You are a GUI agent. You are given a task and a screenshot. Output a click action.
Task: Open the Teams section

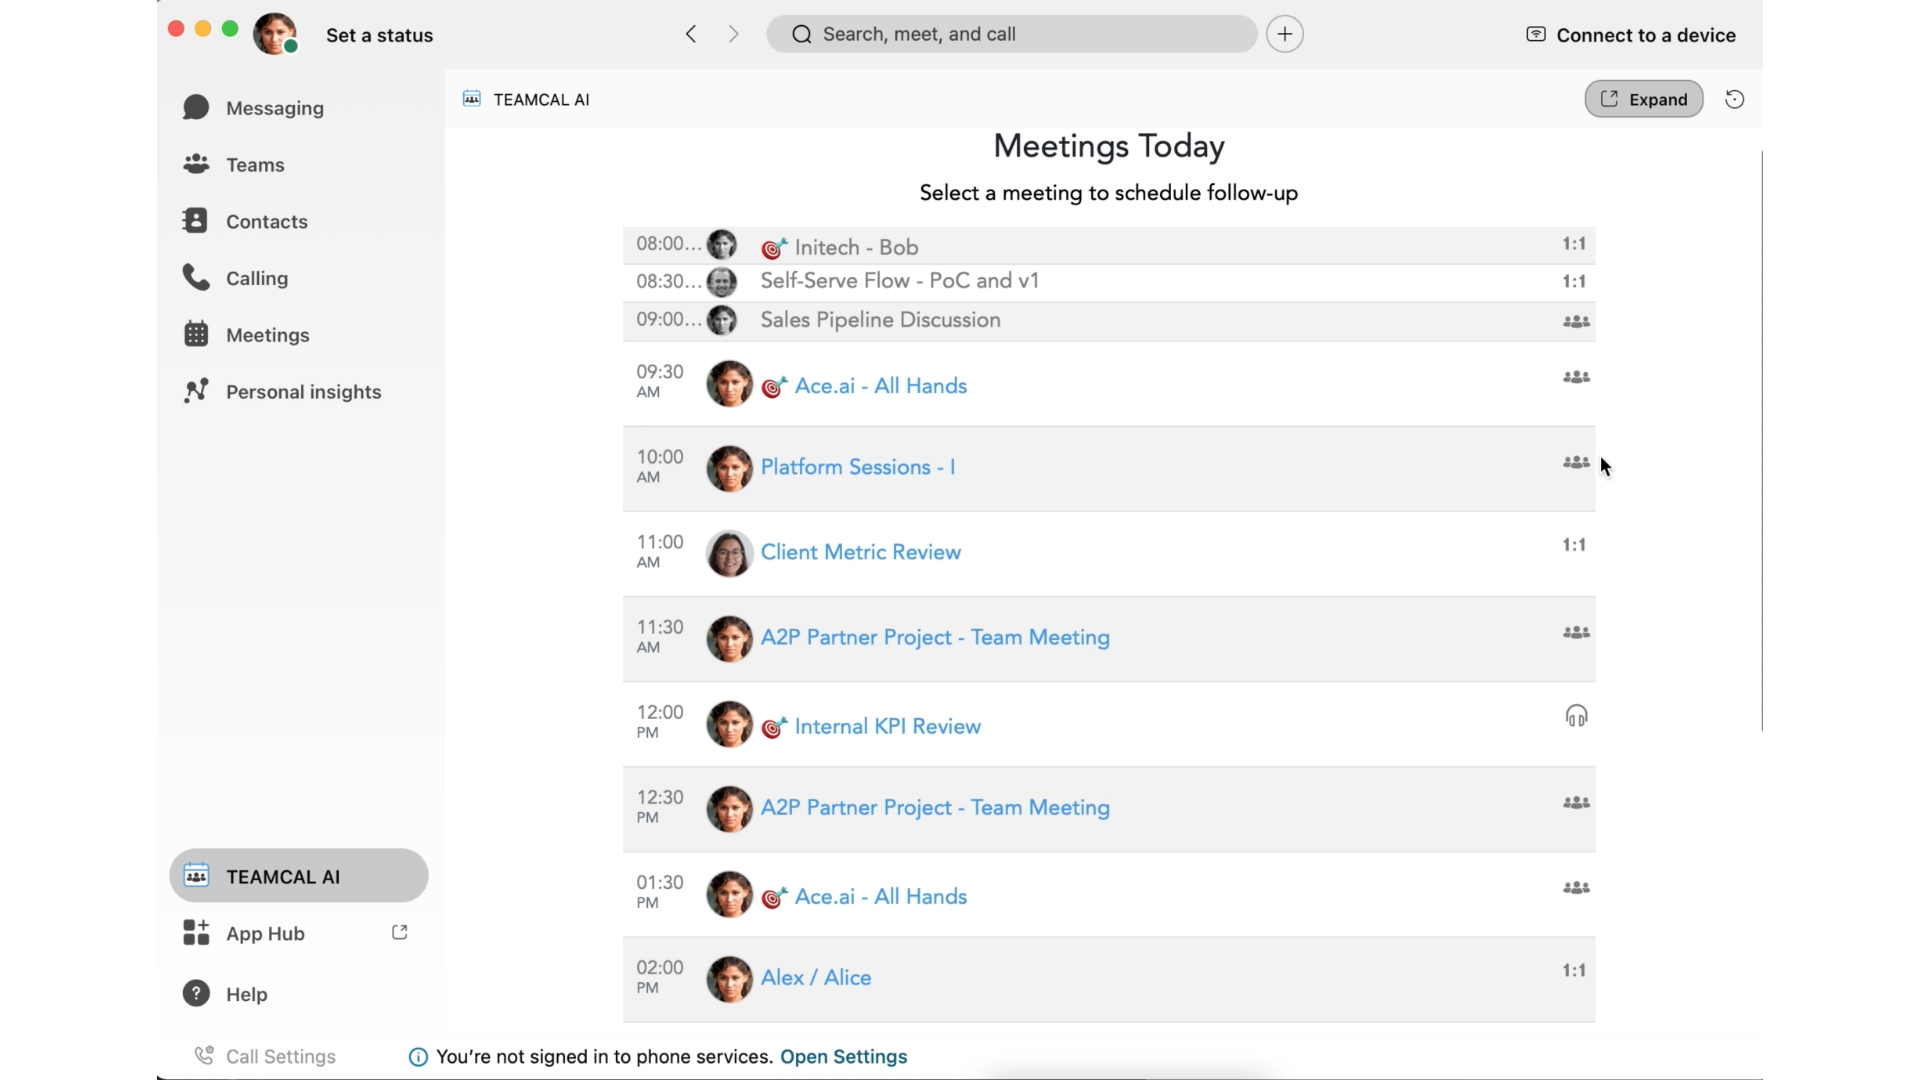click(x=234, y=165)
